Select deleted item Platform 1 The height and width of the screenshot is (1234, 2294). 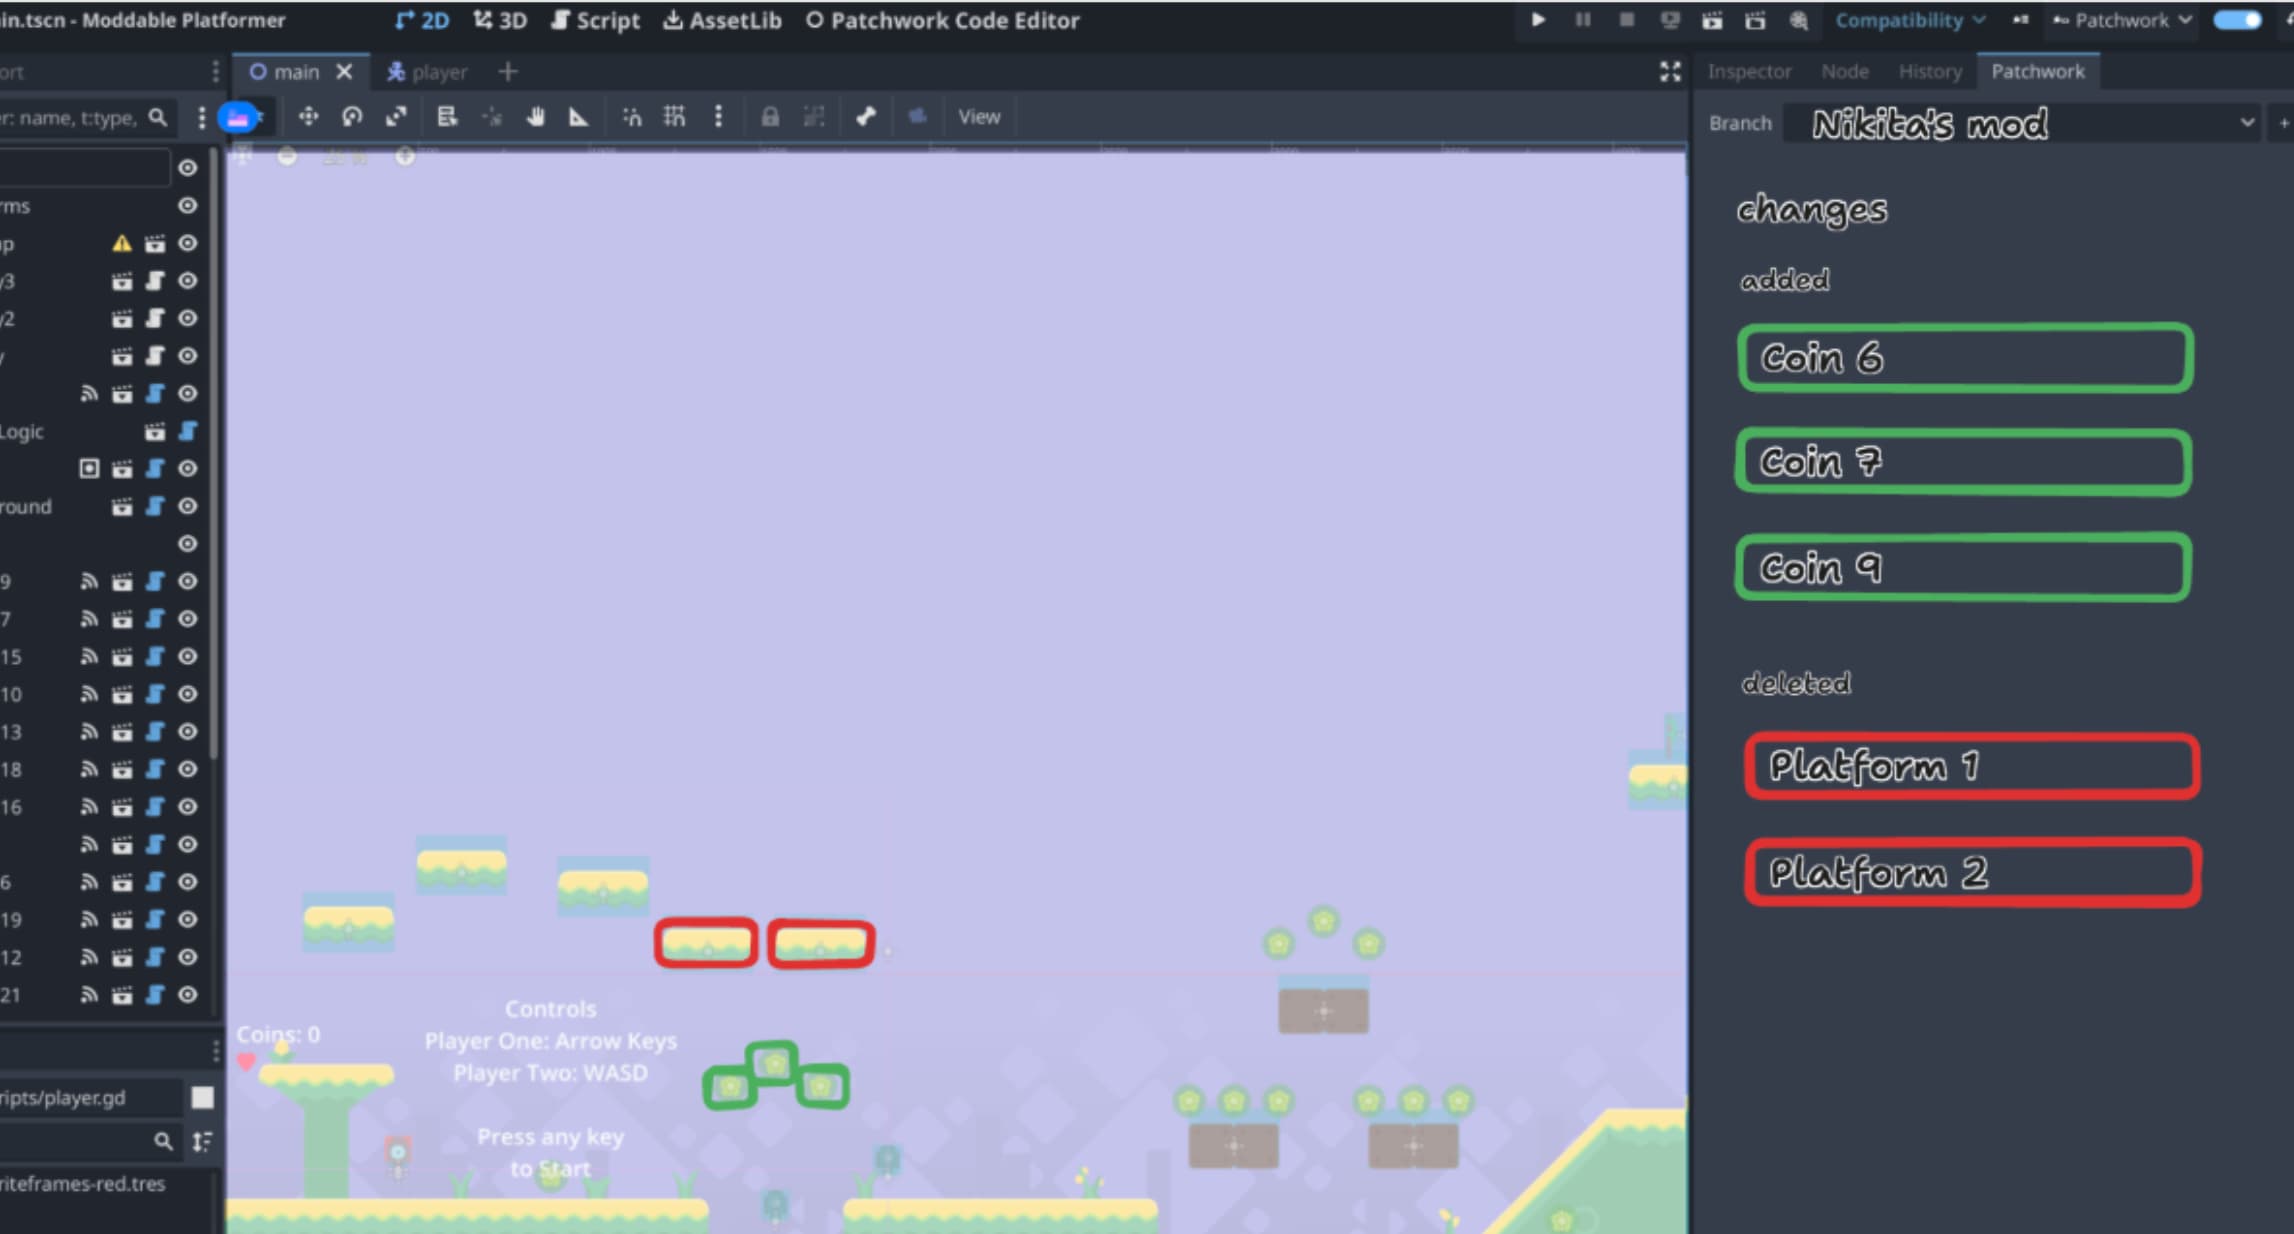1972,766
